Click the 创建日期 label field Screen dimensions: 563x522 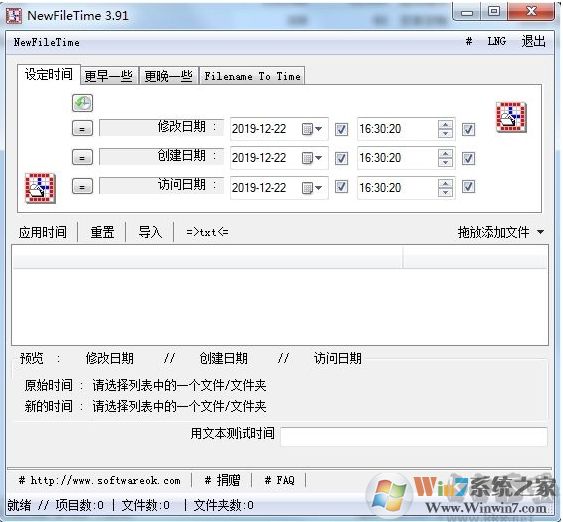pyautogui.click(x=161, y=157)
